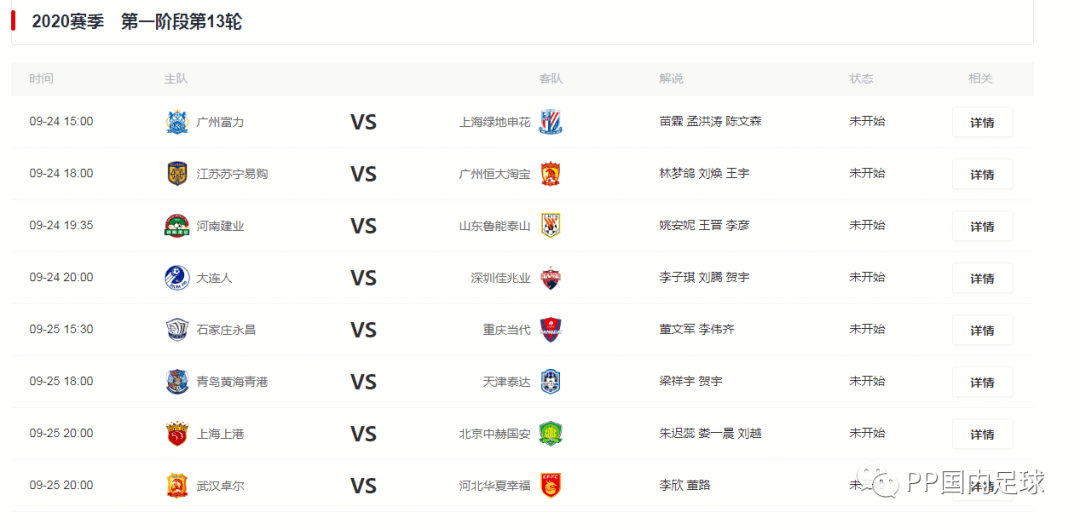Click the Shandong Luneng (山东鲁能泰山) team logo
Screen dimensions: 1080x530
[x=551, y=226]
